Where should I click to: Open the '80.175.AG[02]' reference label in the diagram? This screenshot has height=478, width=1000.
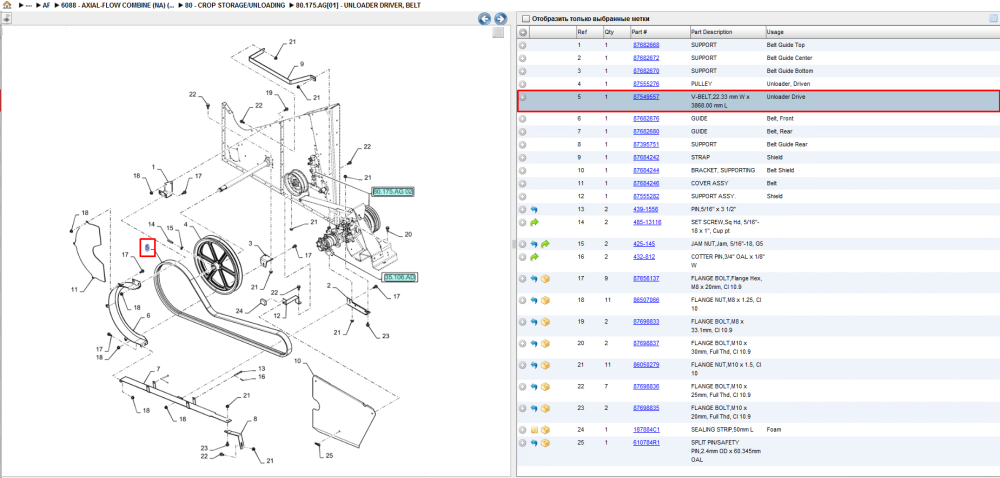[x=393, y=191]
